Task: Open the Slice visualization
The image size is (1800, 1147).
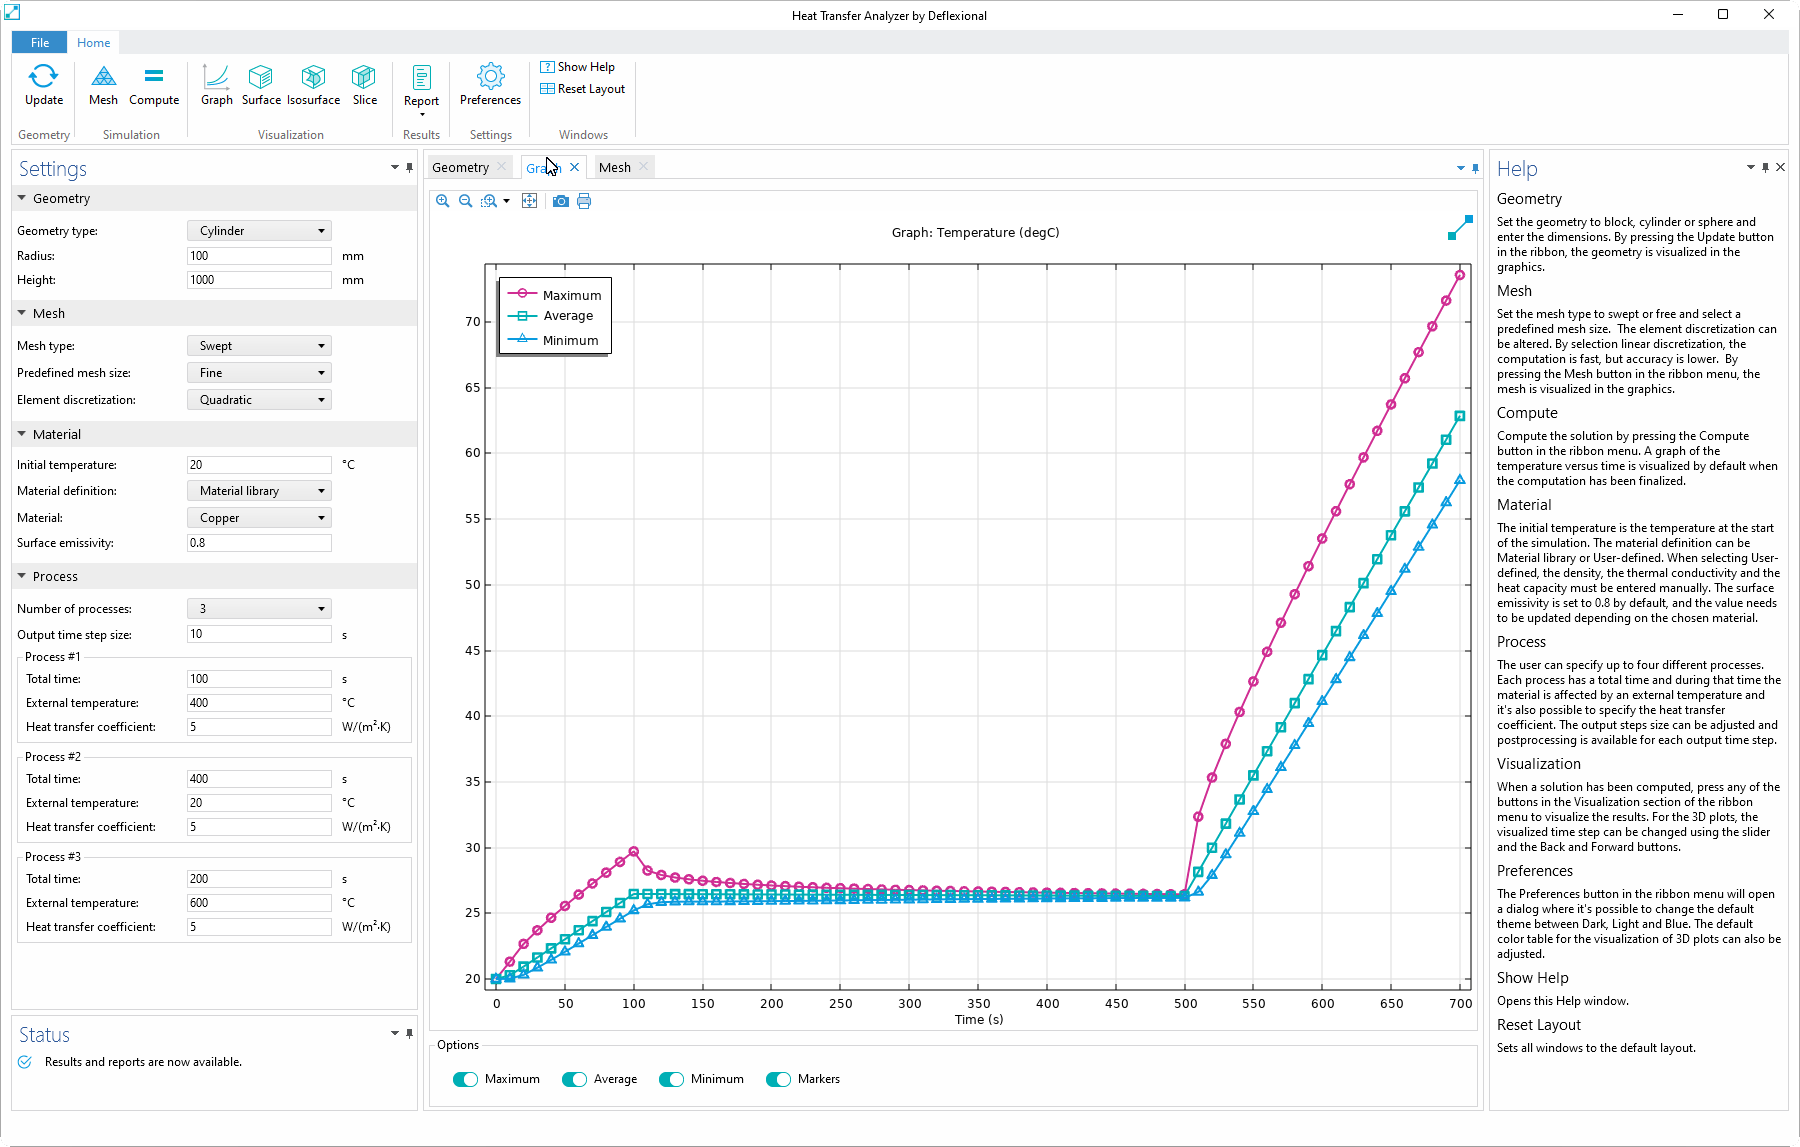Action: [365, 85]
